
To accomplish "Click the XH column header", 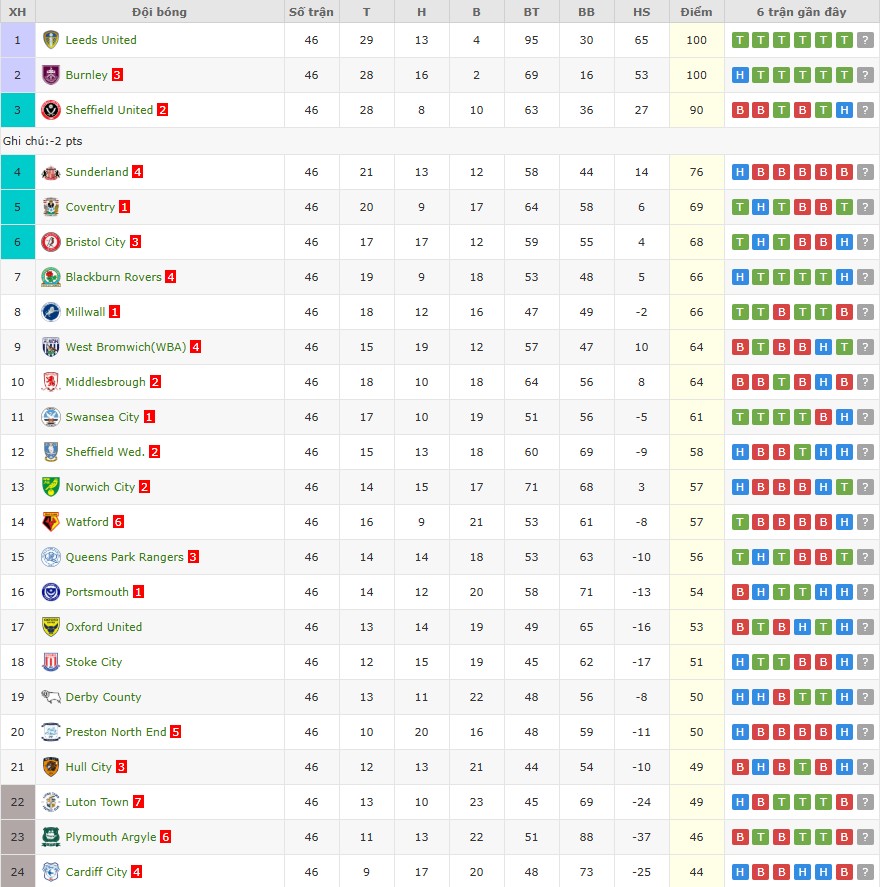I will pos(18,12).
